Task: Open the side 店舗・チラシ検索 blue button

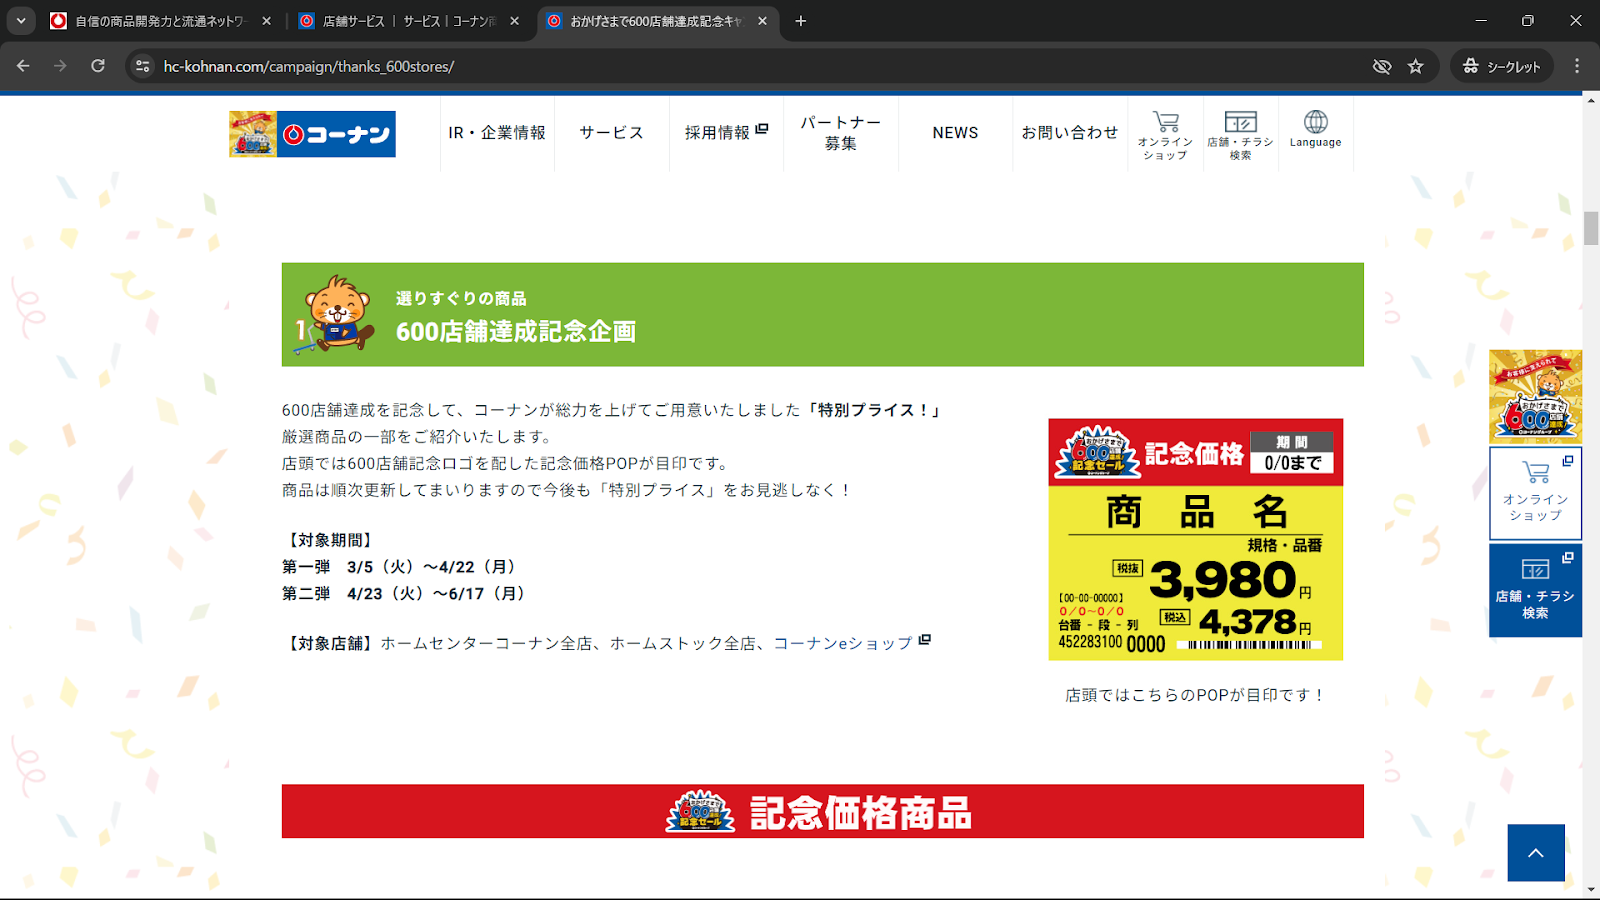Action: point(1535,590)
